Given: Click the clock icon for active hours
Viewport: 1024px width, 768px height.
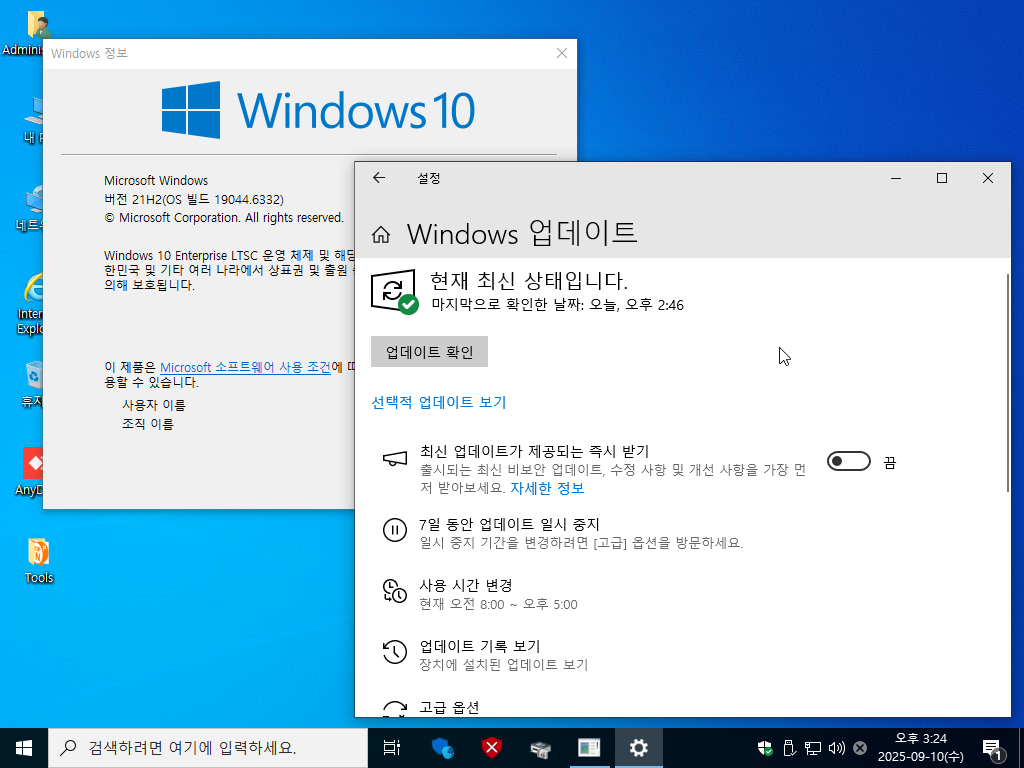Looking at the screenshot, I should click(x=394, y=590).
